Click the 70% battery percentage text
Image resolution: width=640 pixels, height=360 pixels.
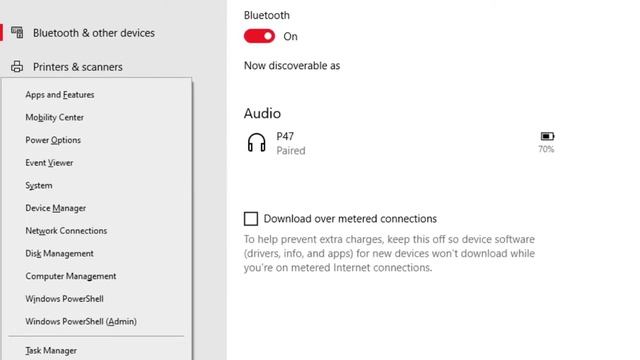pyautogui.click(x=546, y=149)
